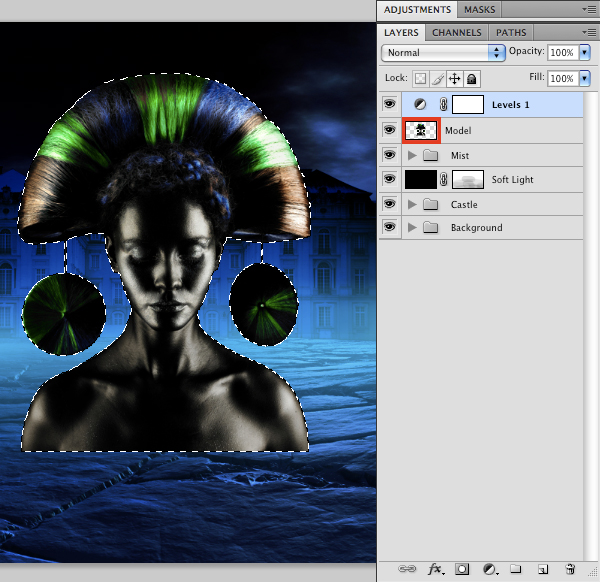Image resolution: width=600 pixels, height=582 pixels.
Task: Select the Castle group folder icon
Action: pyautogui.click(x=430, y=204)
